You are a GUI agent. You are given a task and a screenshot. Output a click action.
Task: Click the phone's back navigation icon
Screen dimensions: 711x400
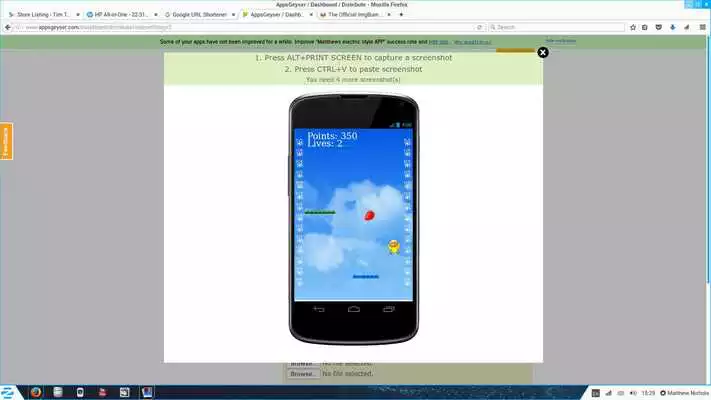319,309
